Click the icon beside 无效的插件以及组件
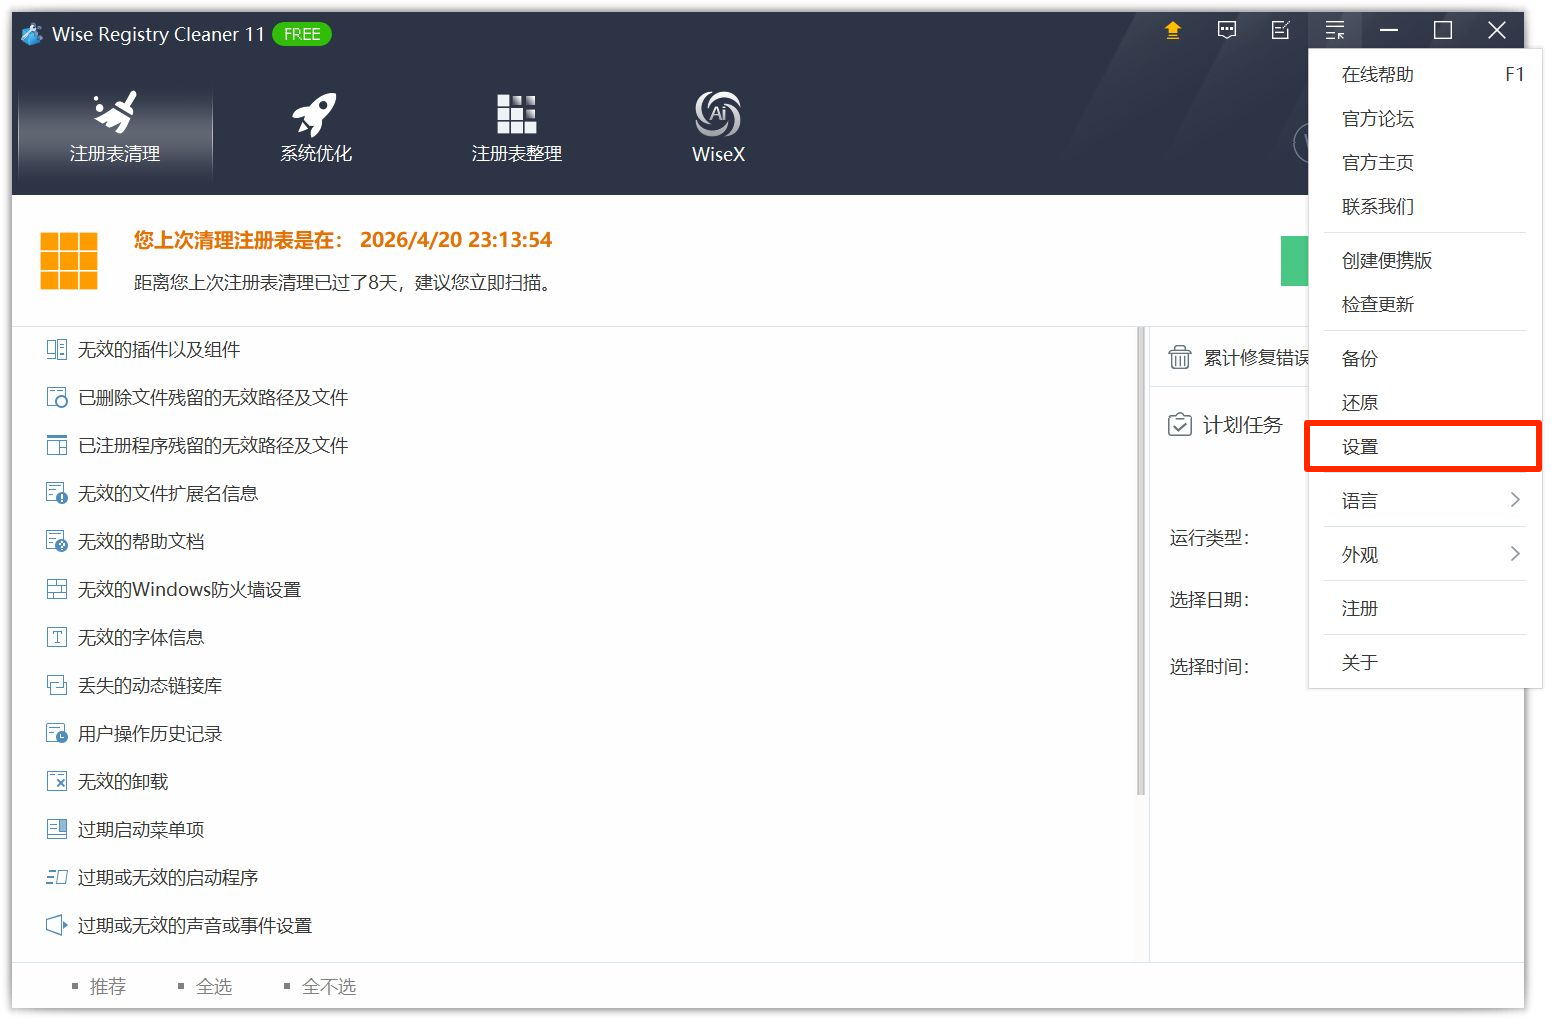This screenshot has width=1553, height=1020. point(57,350)
